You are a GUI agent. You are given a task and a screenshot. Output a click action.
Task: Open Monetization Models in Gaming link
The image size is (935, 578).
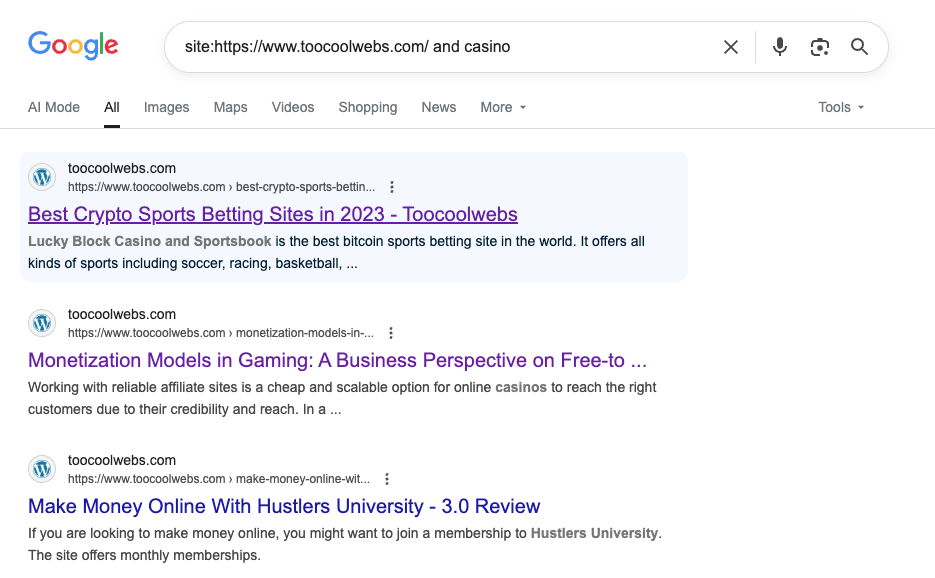point(338,360)
